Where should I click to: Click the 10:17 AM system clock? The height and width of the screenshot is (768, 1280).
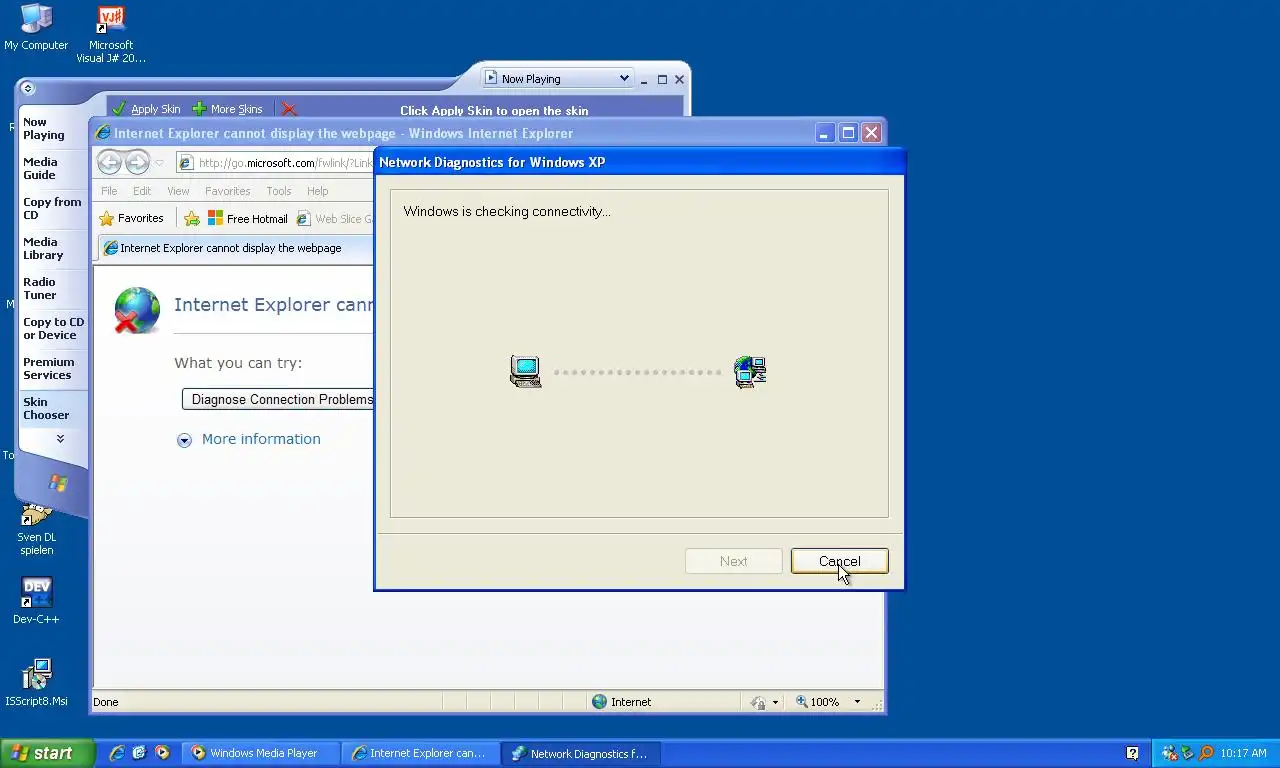coord(1244,753)
